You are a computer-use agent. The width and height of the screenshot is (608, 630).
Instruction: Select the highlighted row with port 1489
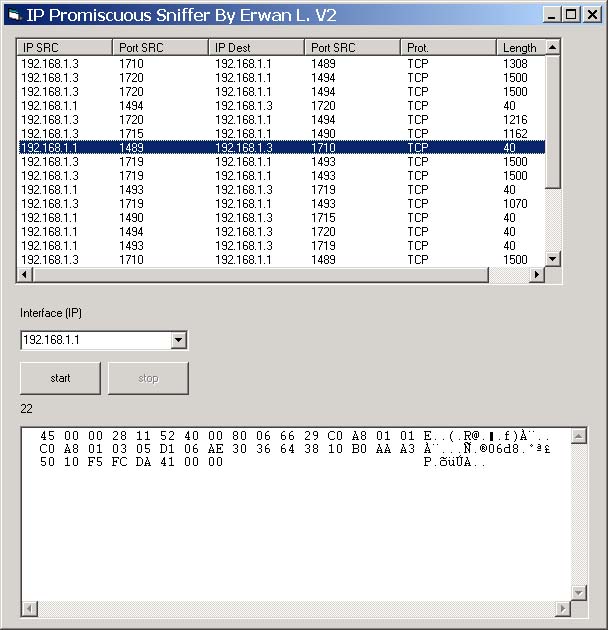[280, 147]
